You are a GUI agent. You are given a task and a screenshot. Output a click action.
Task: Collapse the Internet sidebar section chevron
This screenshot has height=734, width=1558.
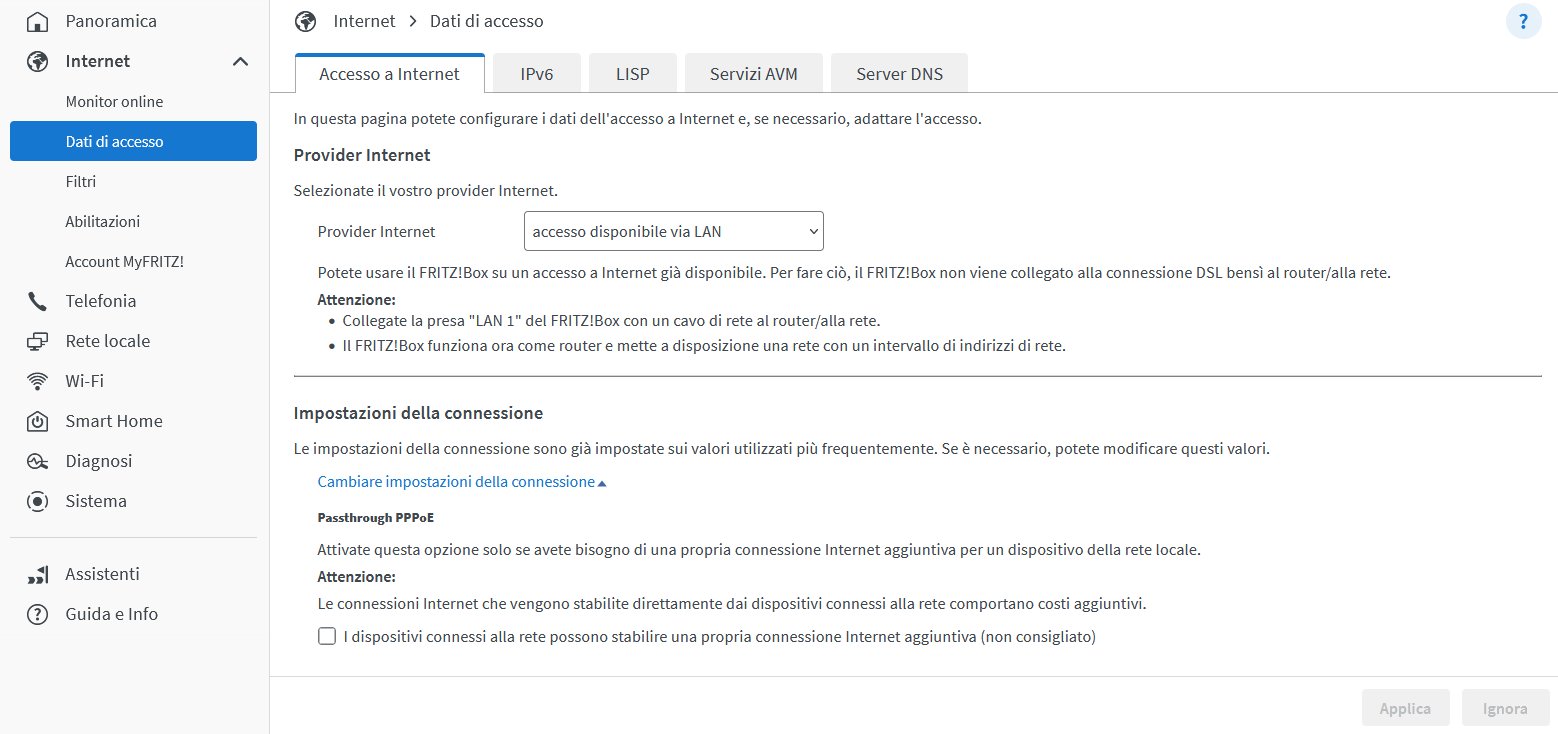(x=240, y=61)
